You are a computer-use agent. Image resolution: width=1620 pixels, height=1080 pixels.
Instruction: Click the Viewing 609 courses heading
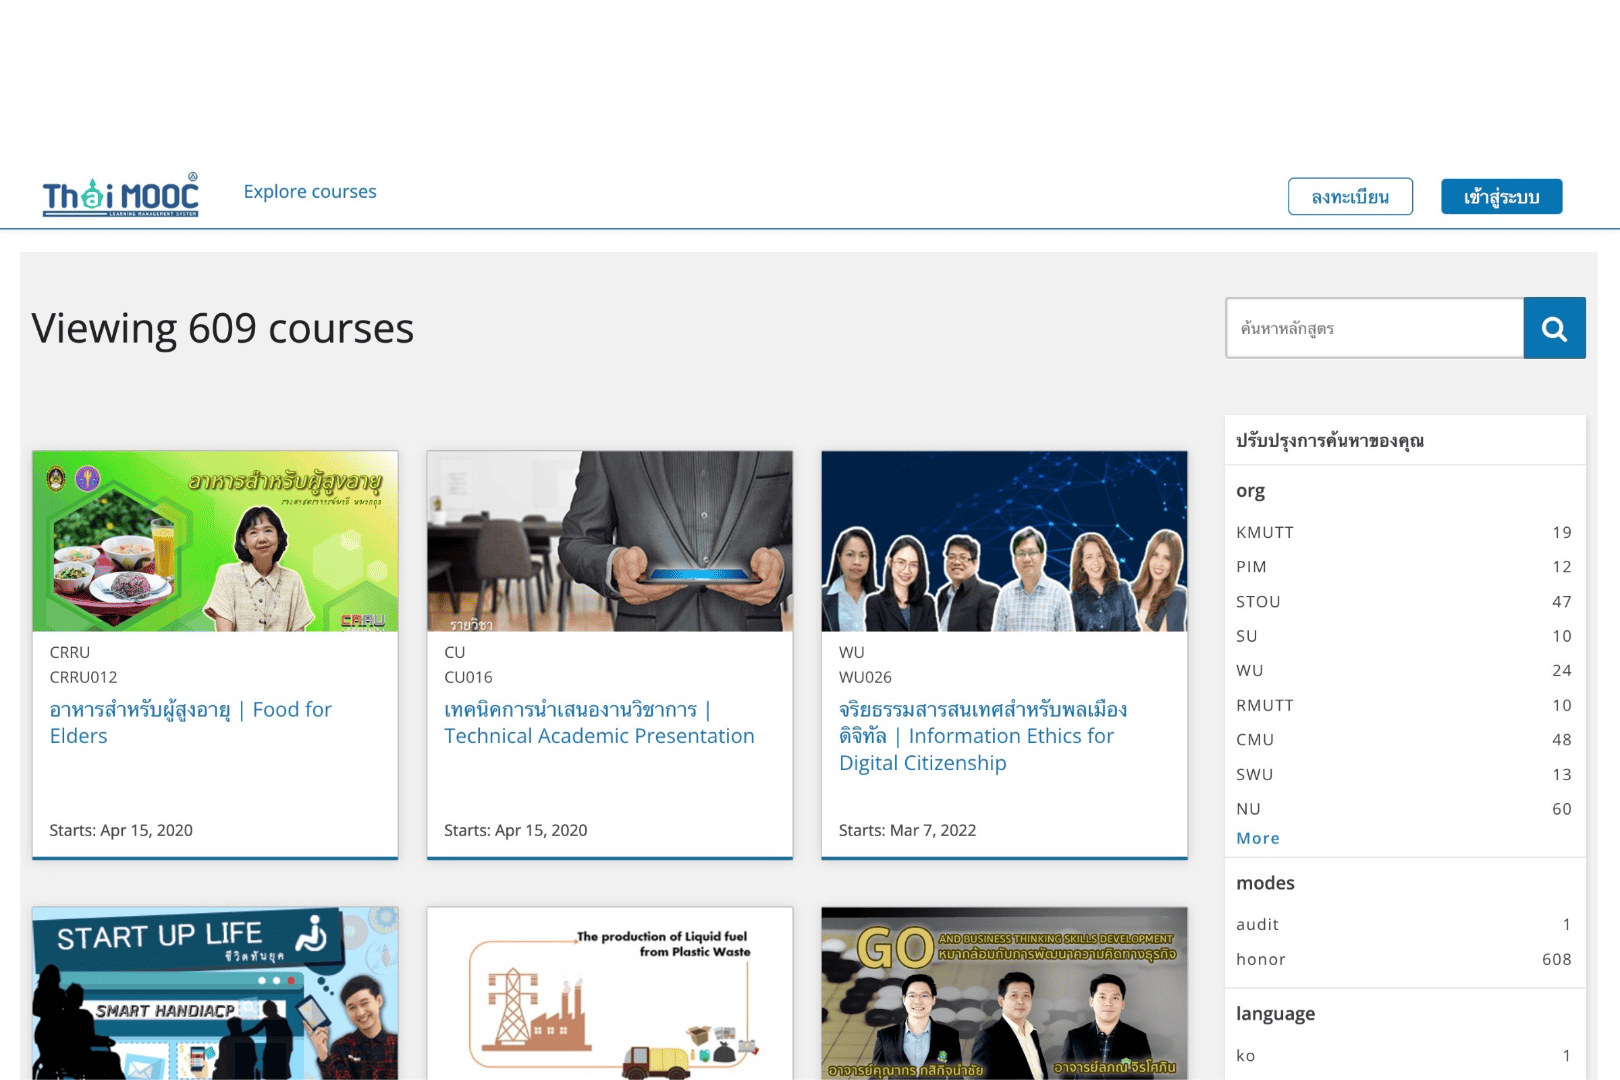coord(223,328)
